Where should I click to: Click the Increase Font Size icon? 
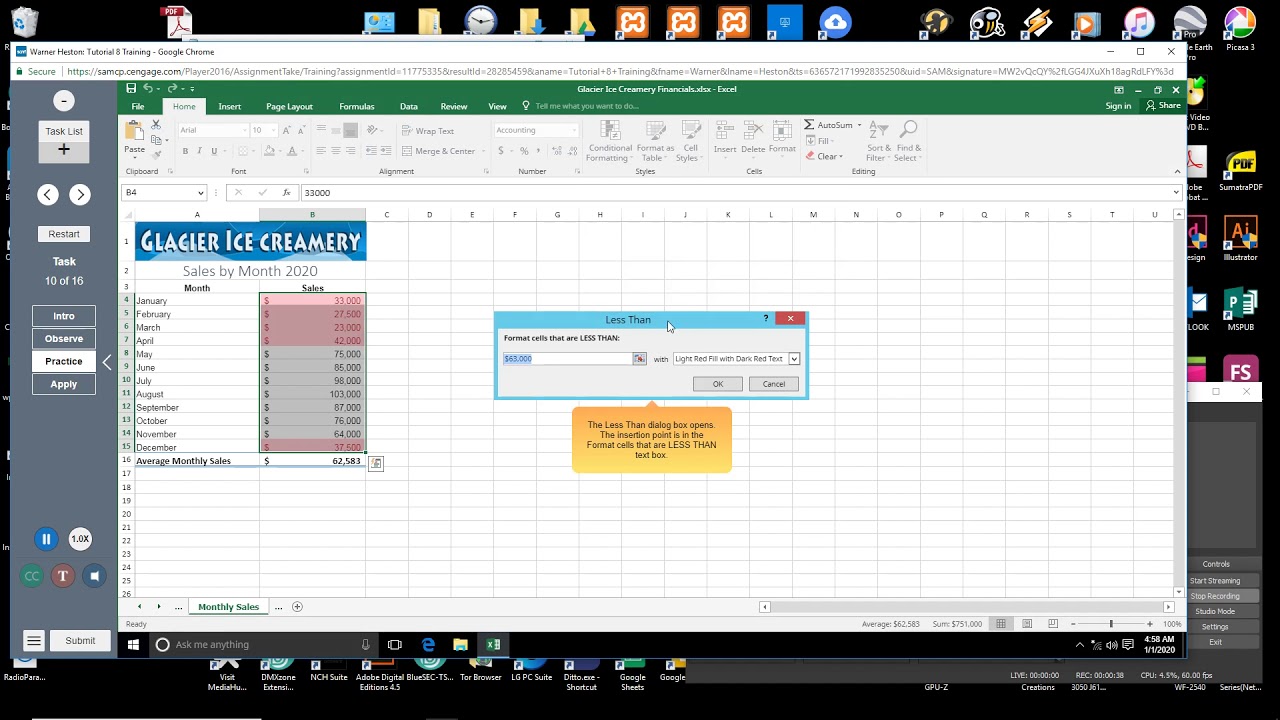pyautogui.click(x=287, y=130)
